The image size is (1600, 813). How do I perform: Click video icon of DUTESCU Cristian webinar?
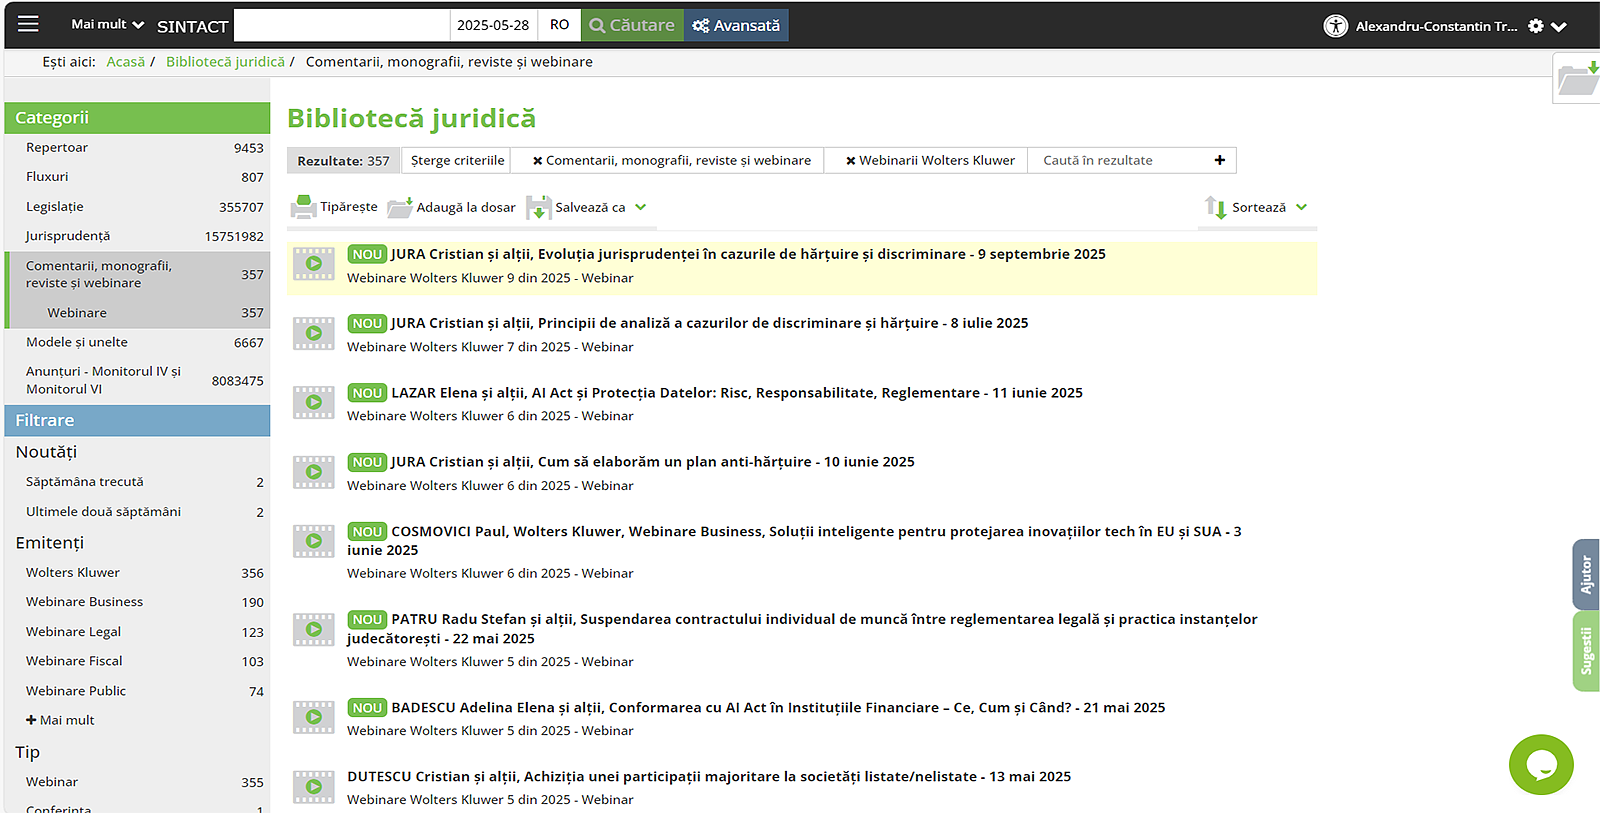[x=314, y=786]
